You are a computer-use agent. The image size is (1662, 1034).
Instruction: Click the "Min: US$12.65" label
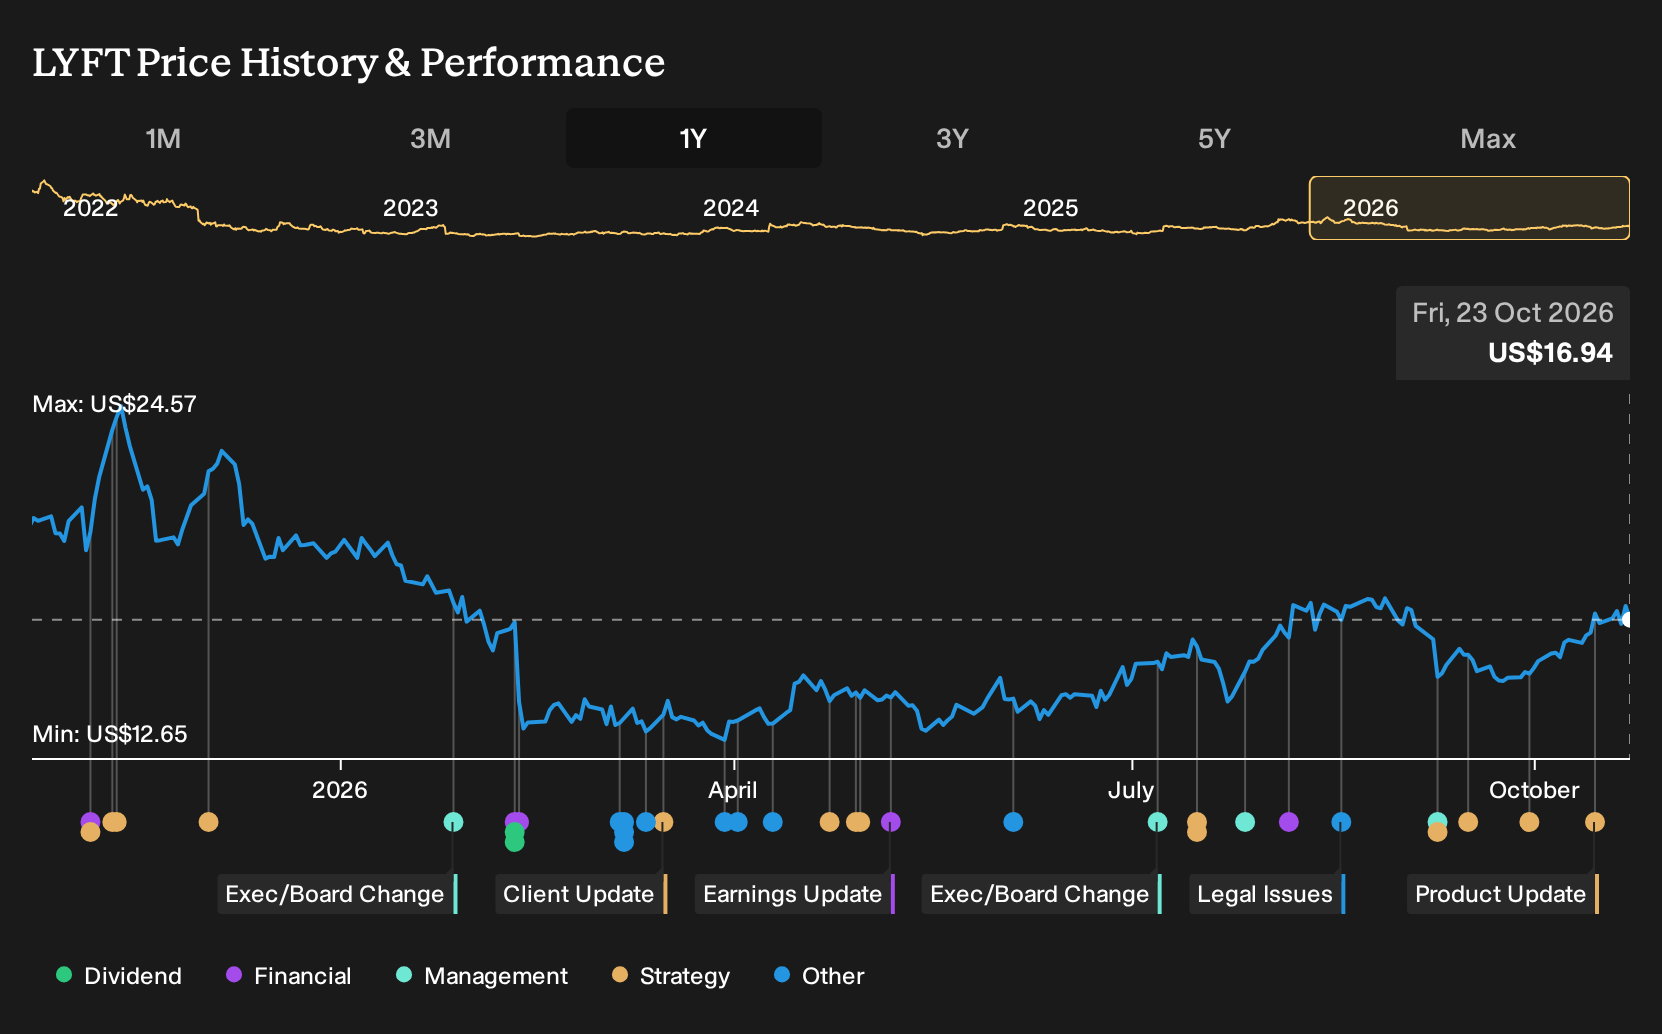(110, 734)
